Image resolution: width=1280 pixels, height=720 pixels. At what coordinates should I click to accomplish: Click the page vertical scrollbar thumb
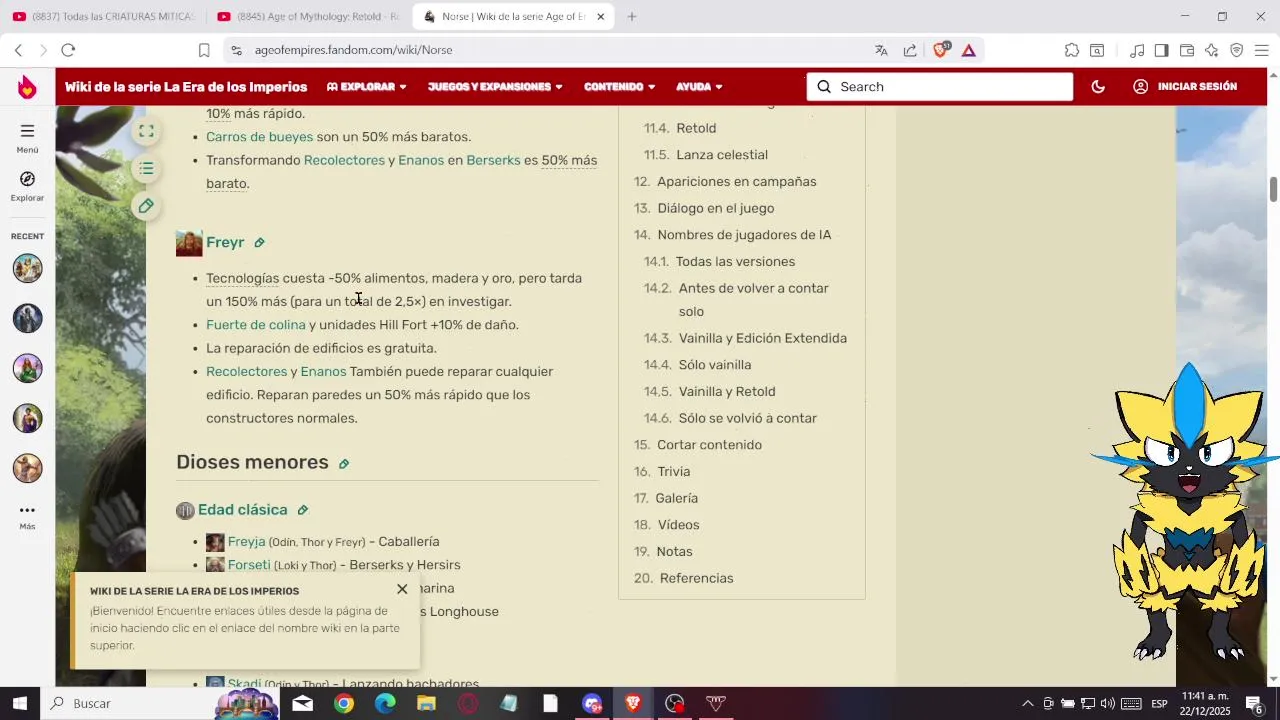[x=1273, y=189]
